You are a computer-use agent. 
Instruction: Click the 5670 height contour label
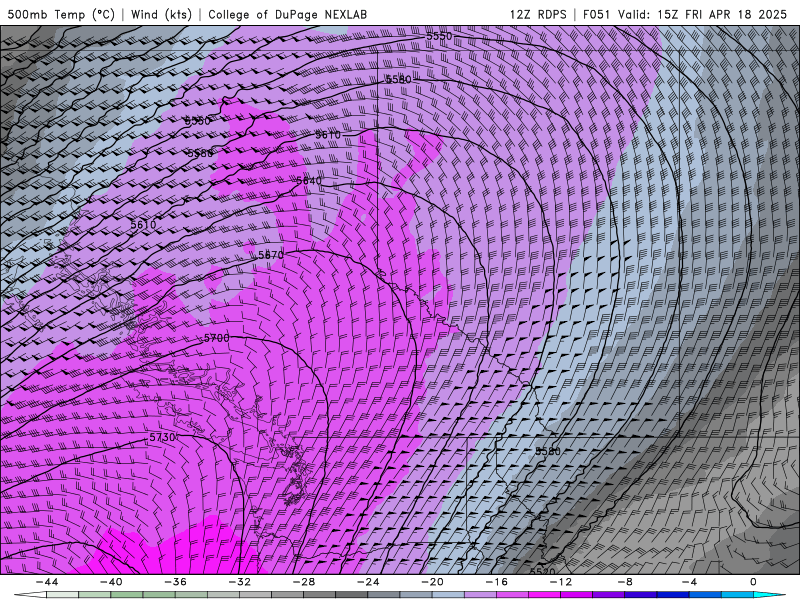(x=270, y=255)
